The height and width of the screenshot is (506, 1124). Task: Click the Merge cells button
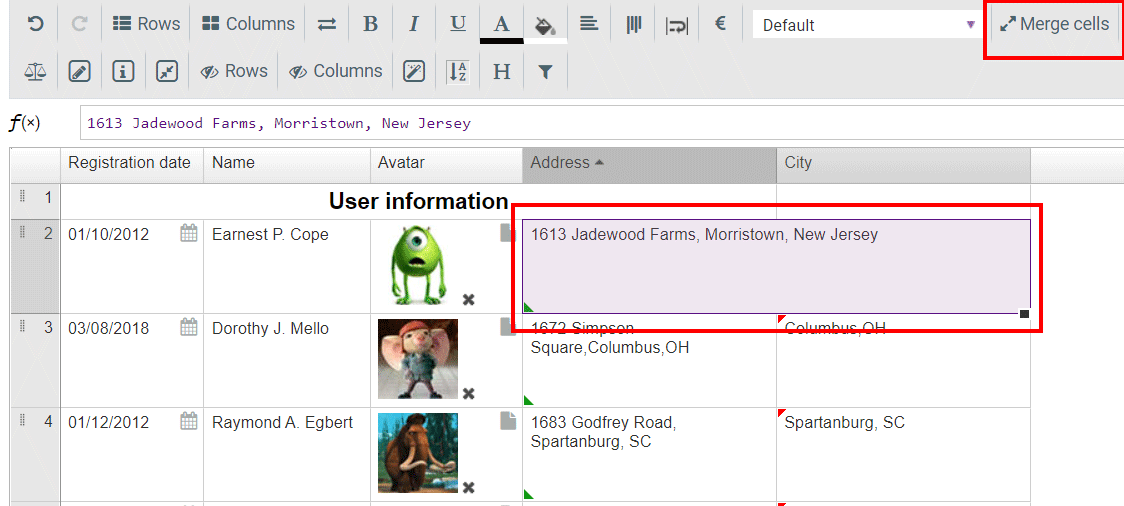point(1054,24)
